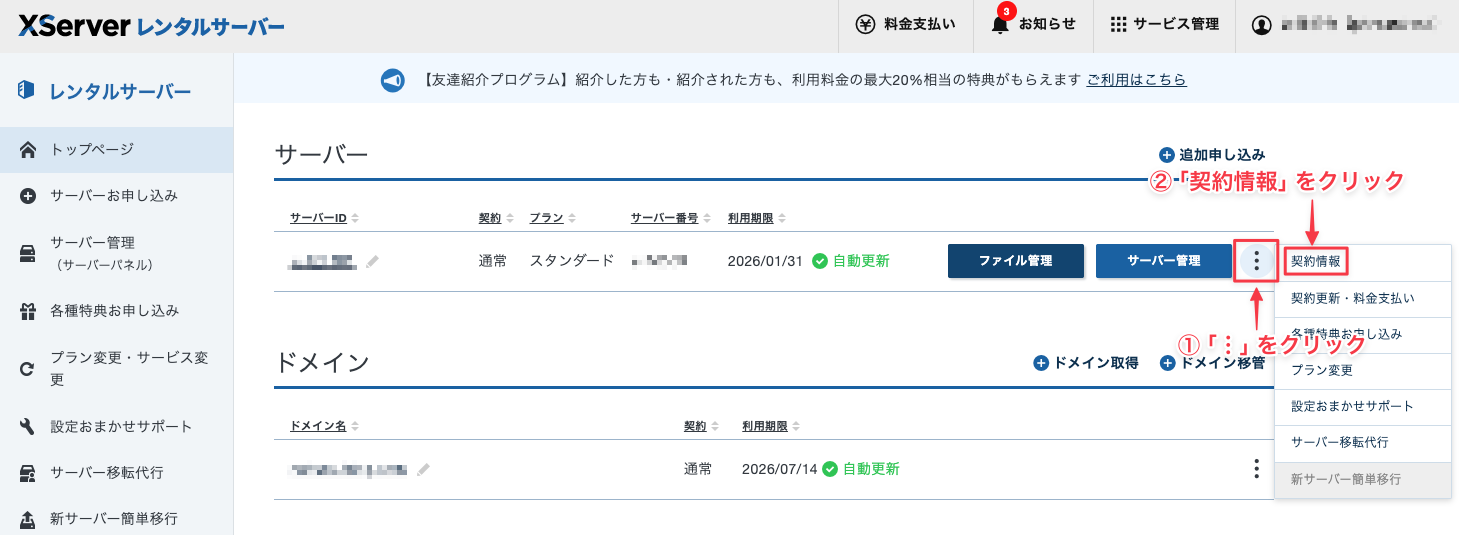Click the XServer レンタルサーバー logo
This screenshot has height=535, width=1459.
151,26
